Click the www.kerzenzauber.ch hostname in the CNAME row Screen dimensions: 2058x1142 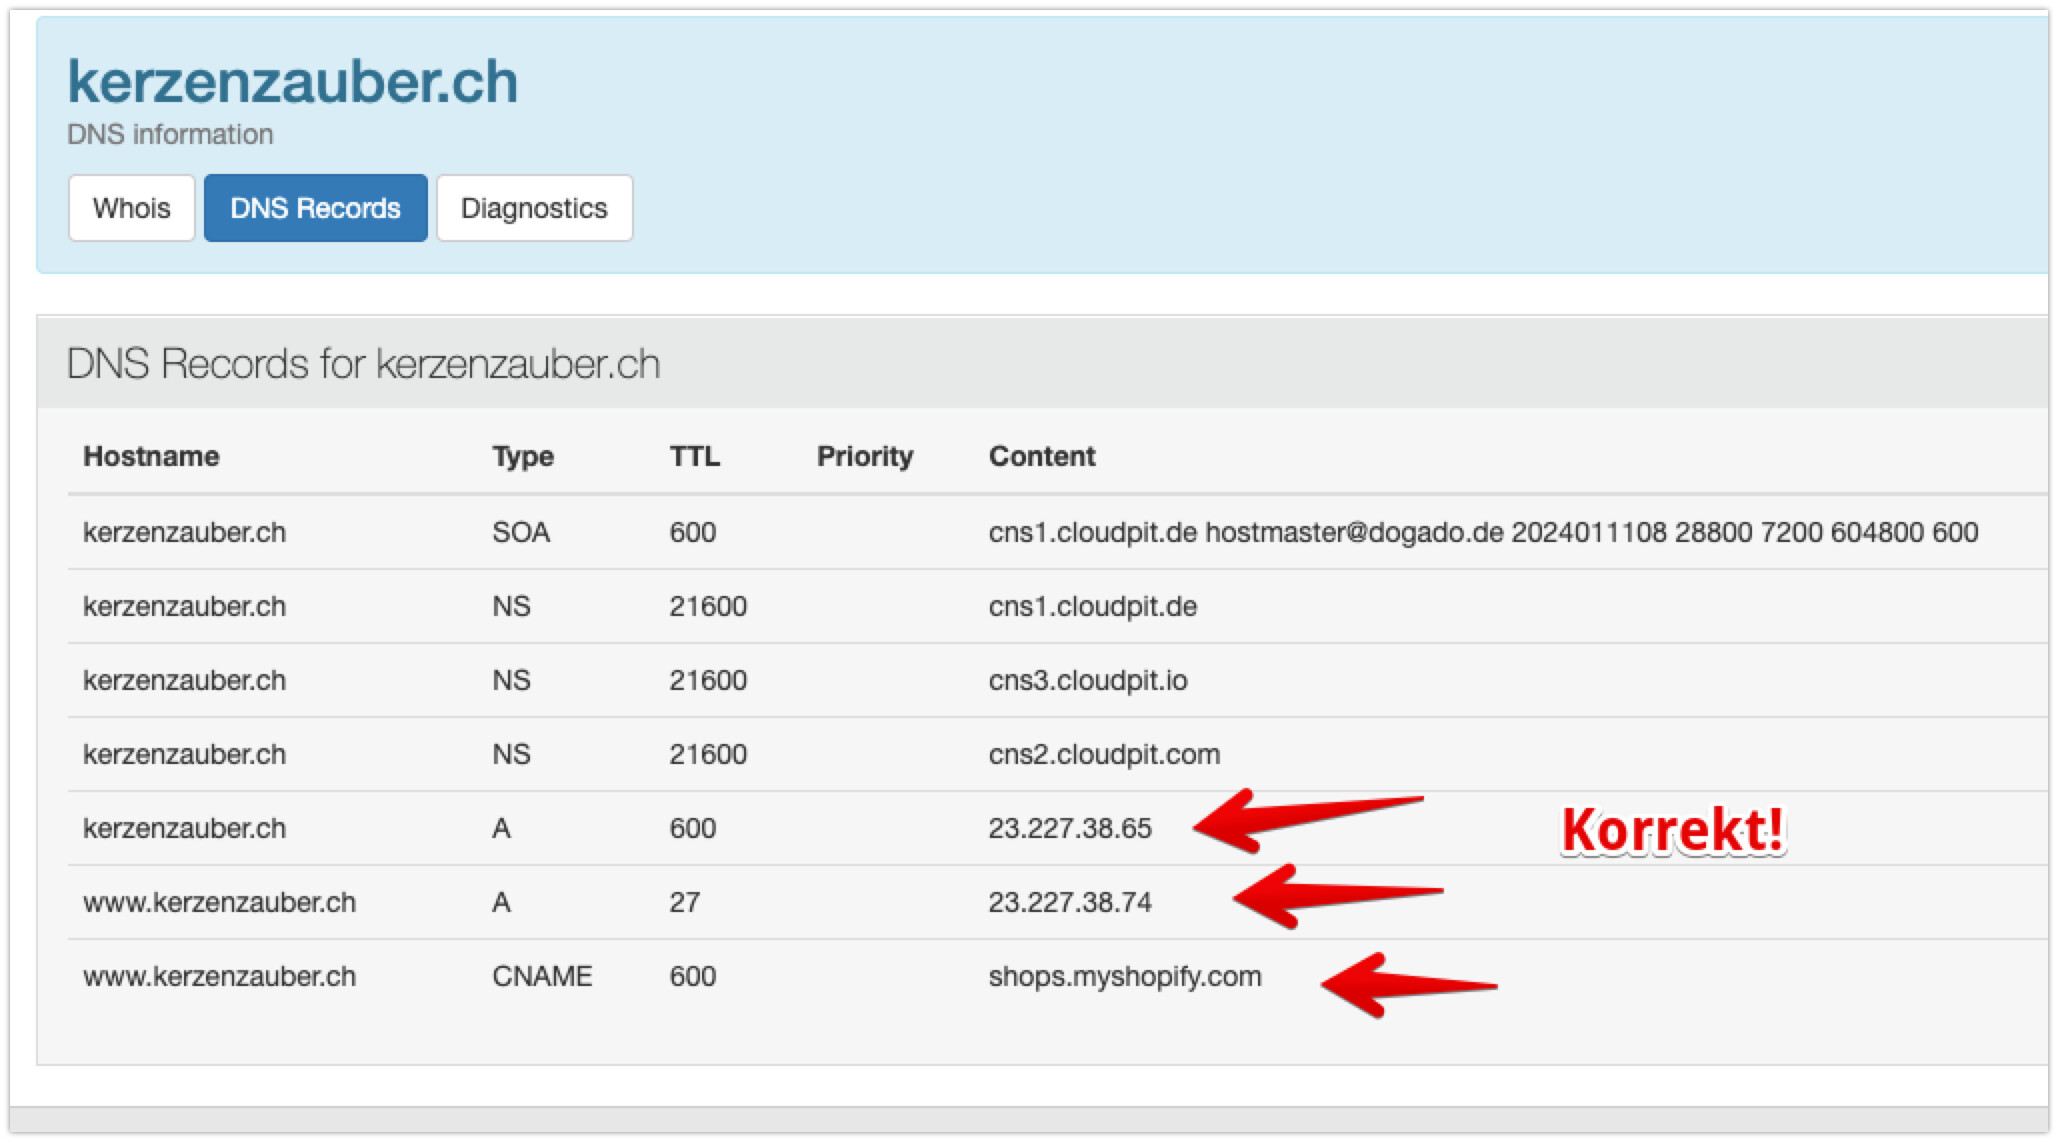[x=219, y=976]
